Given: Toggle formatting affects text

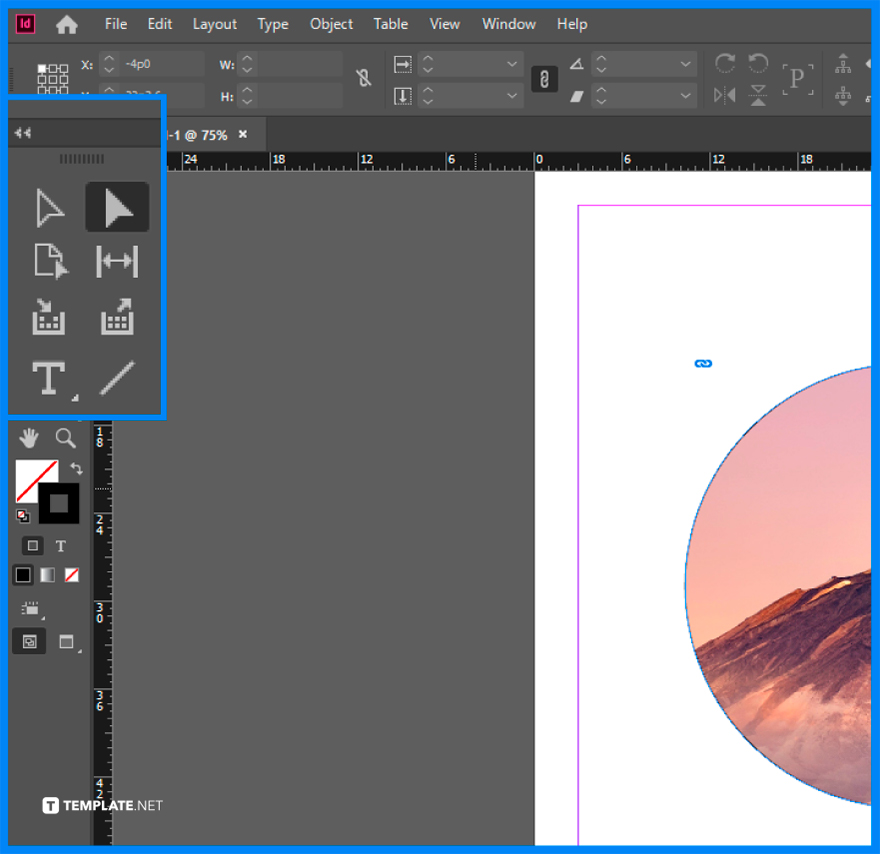Looking at the screenshot, I should pos(60,545).
